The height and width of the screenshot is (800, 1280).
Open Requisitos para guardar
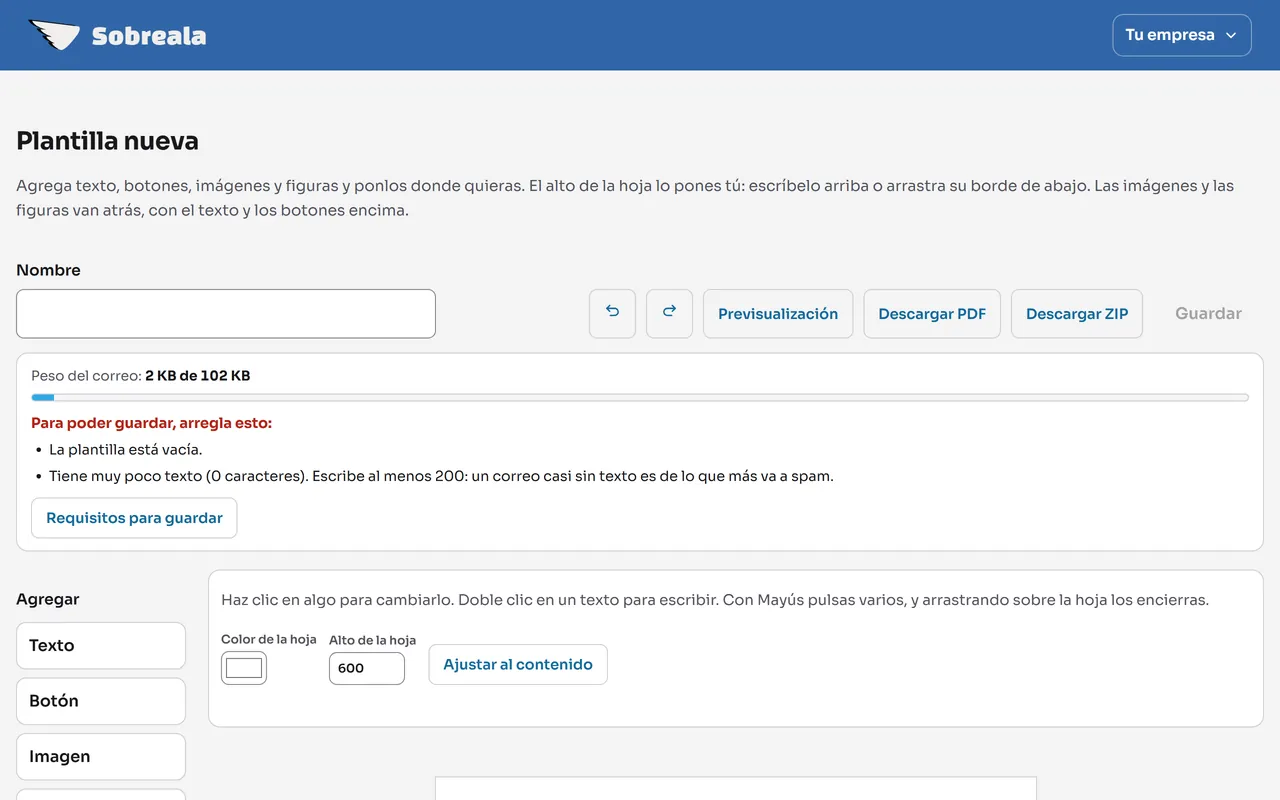134,518
